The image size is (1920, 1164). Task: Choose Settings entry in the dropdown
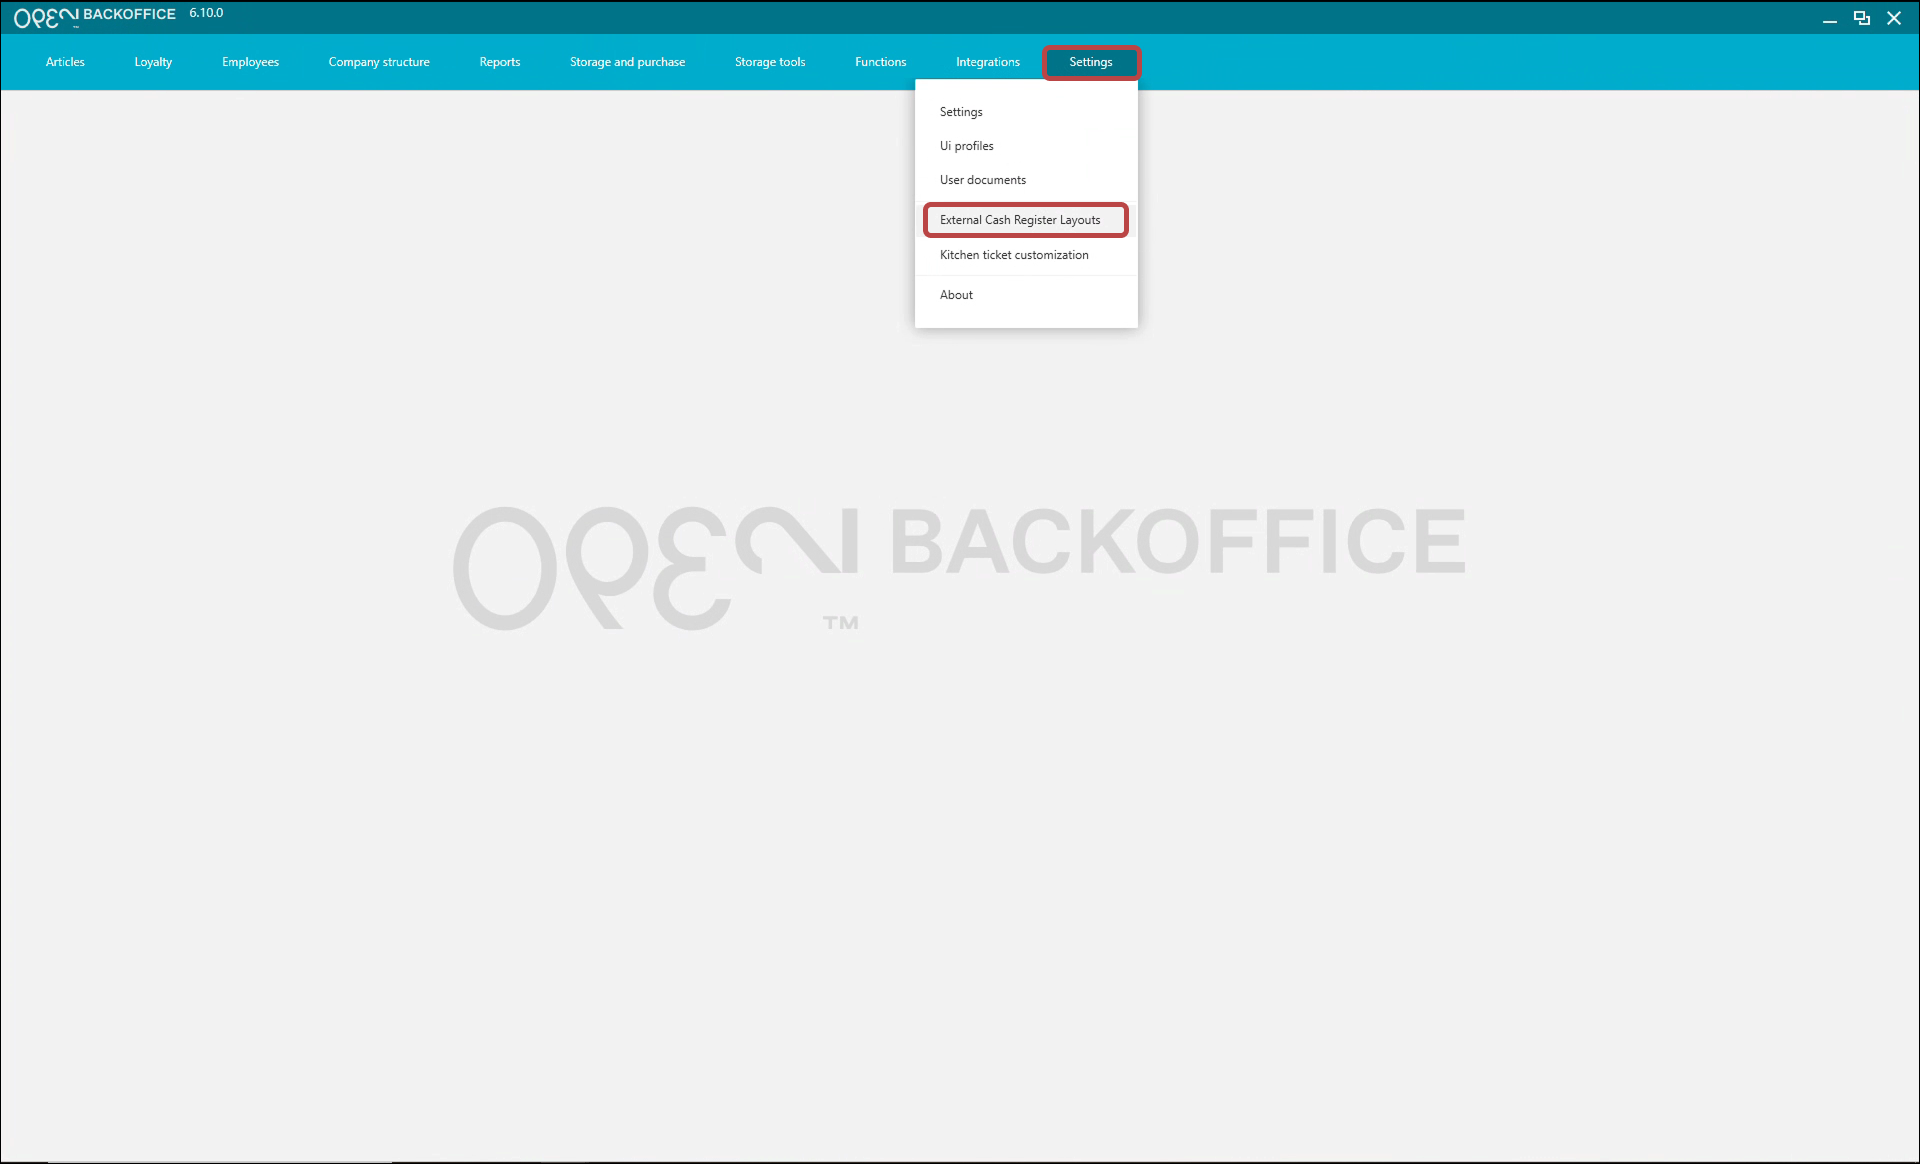(x=1026, y=112)
